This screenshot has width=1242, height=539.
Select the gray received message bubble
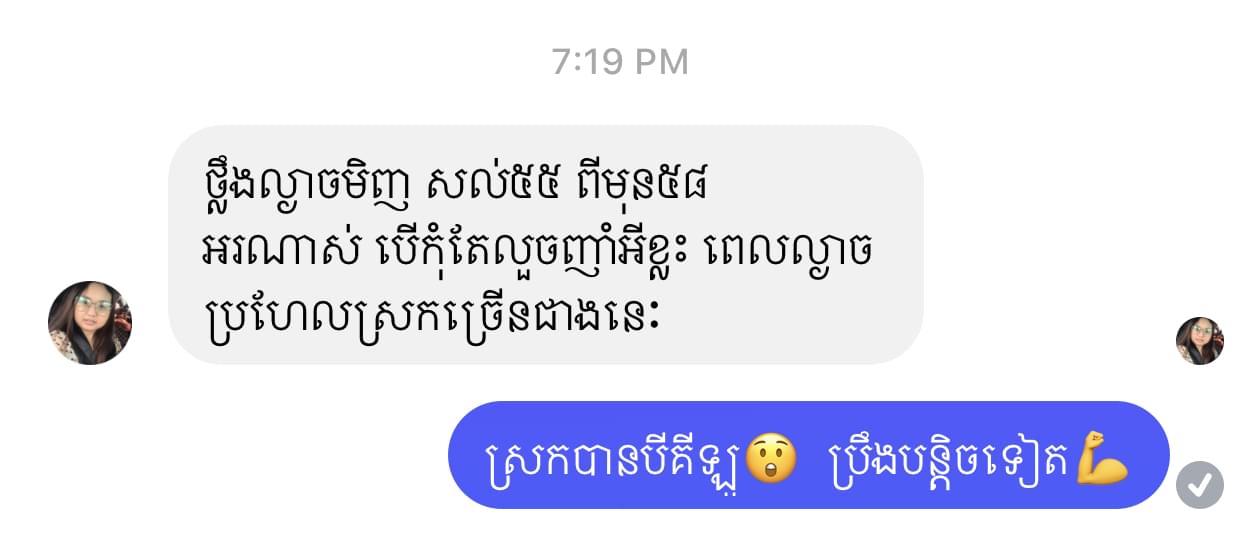tap(545, 244)
